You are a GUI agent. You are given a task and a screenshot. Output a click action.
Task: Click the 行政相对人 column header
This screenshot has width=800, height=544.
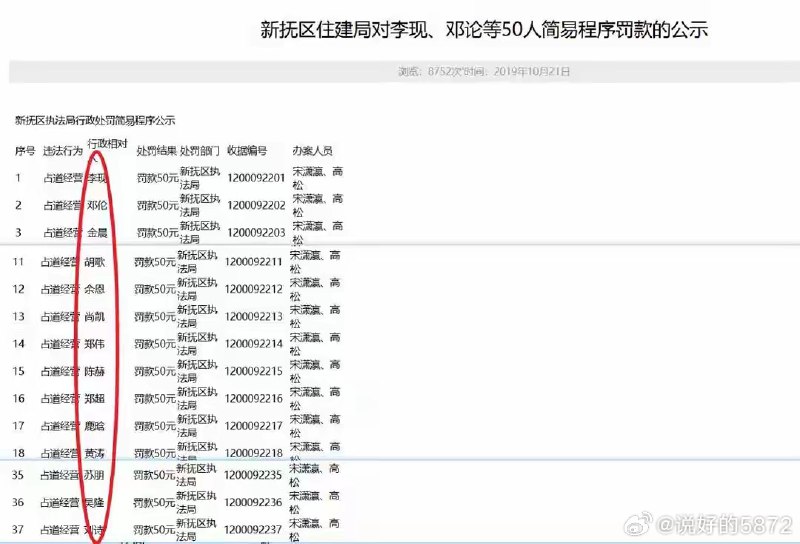click(107, 151)
